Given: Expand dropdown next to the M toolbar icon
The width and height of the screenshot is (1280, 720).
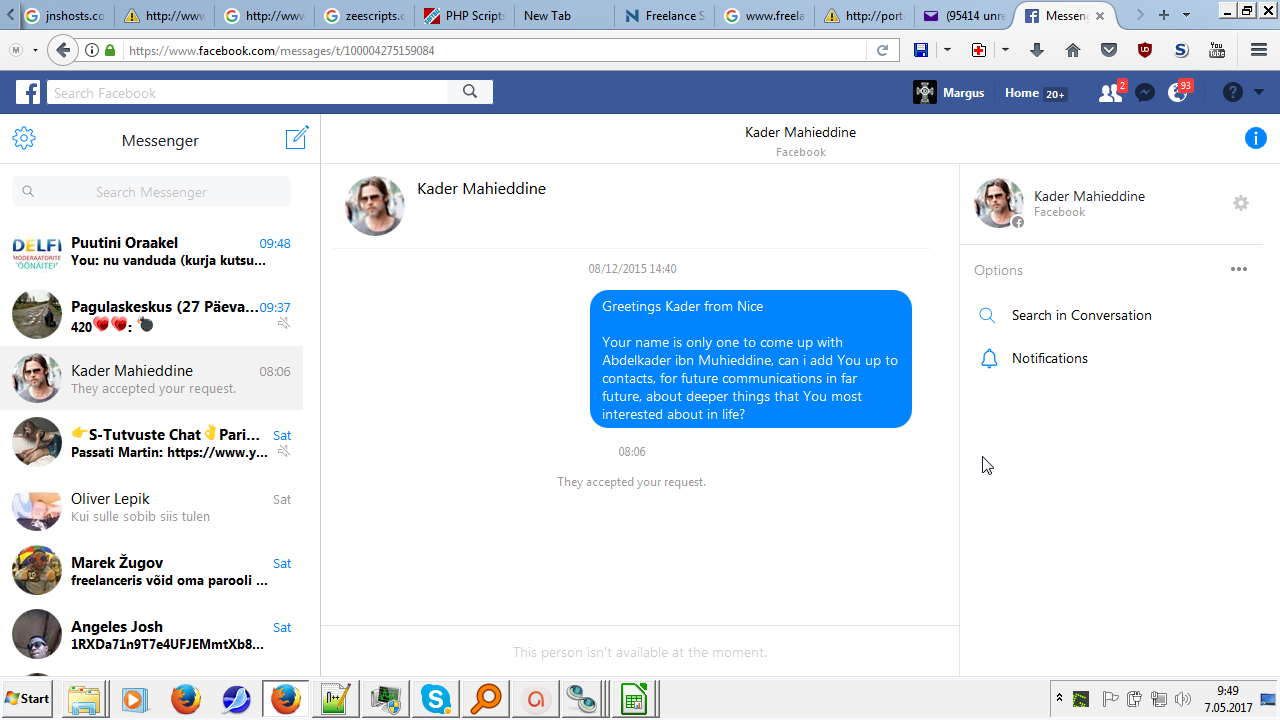Looking at the screenshot, I should pos(35,50).
